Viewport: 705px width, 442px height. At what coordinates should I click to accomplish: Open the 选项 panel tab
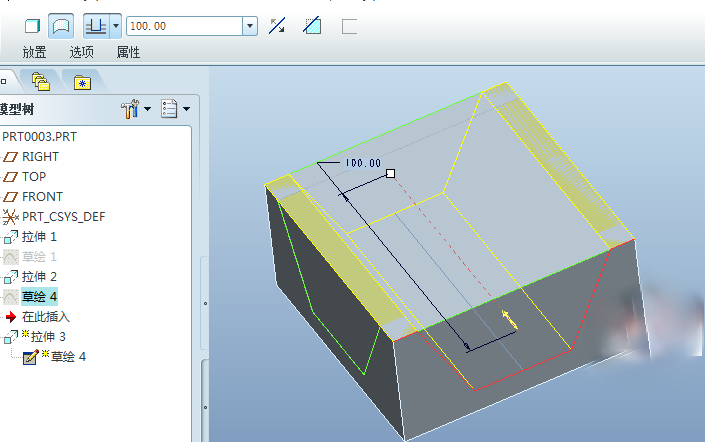(x=82, y=52)
